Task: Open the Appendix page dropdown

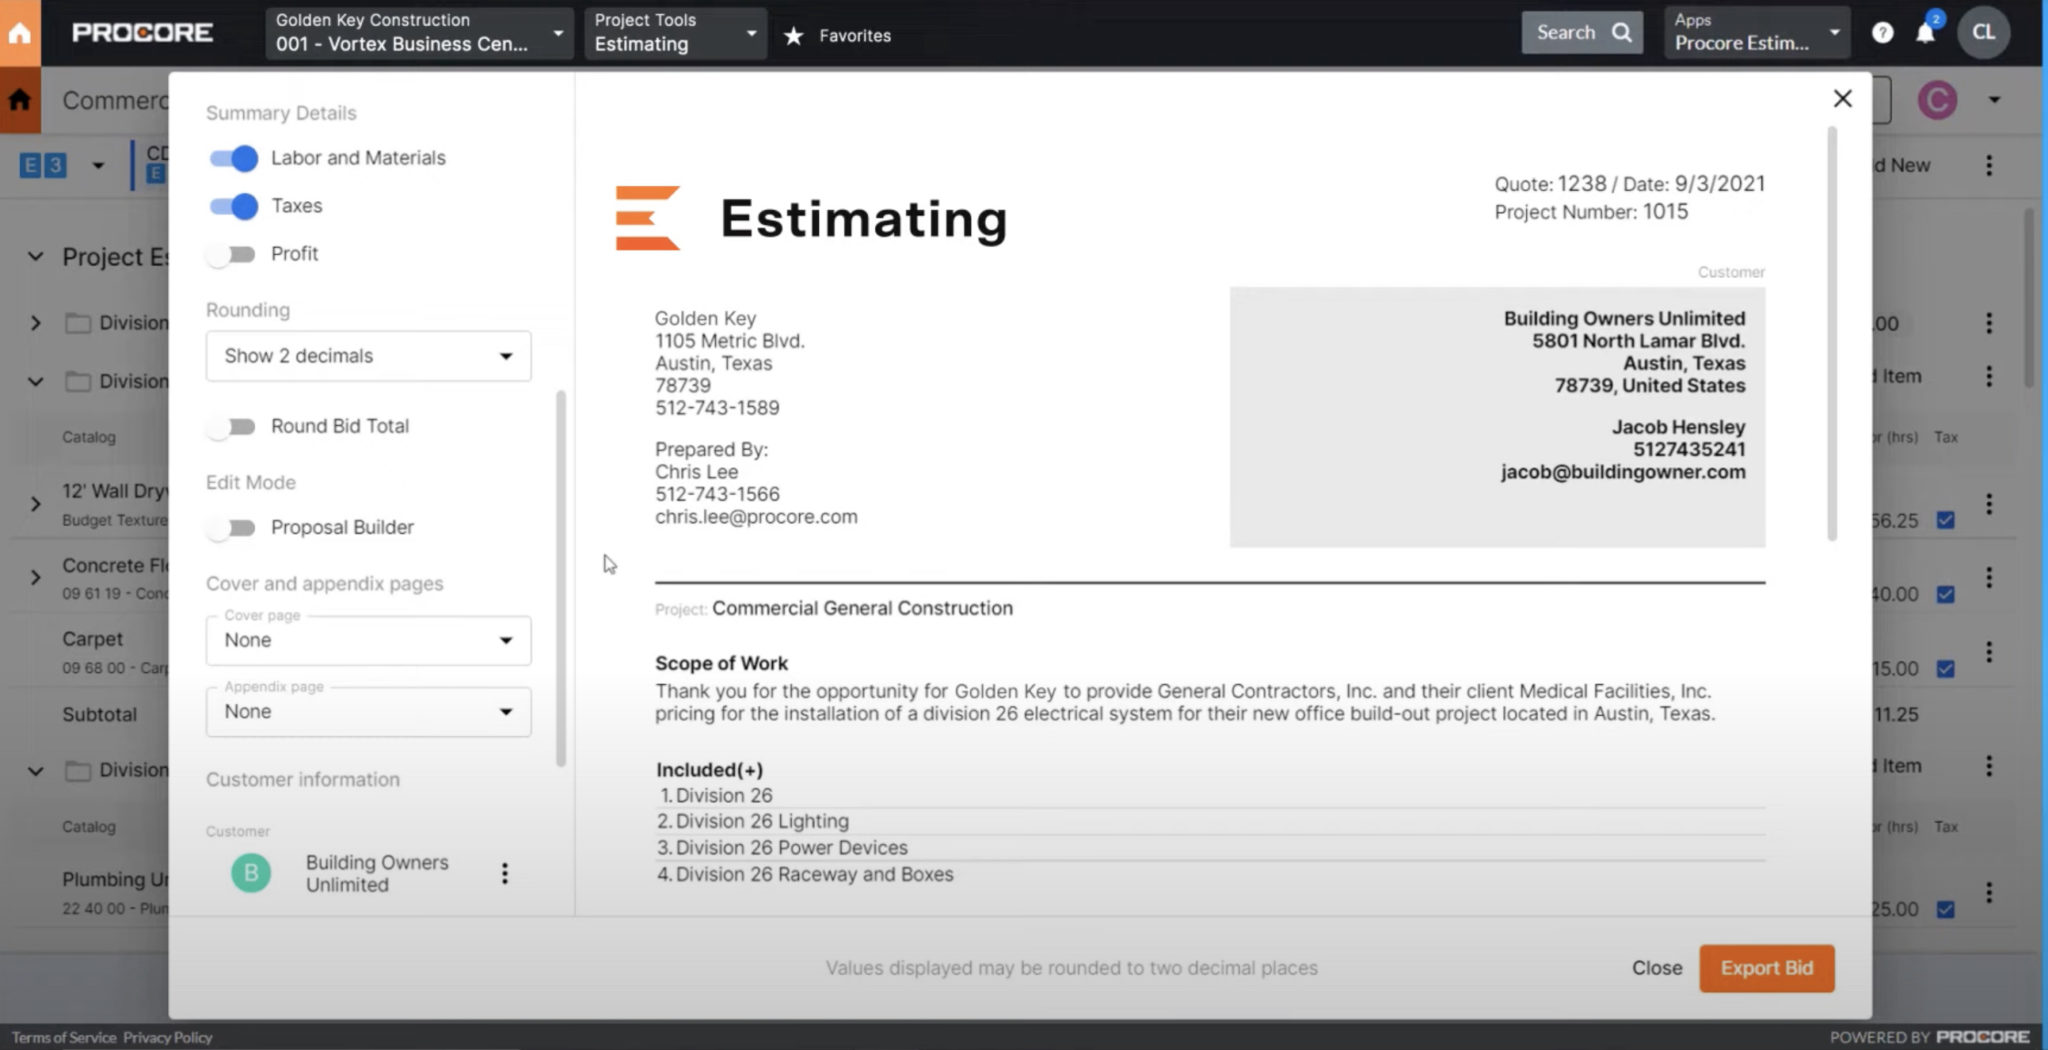Action: [367, 711]
